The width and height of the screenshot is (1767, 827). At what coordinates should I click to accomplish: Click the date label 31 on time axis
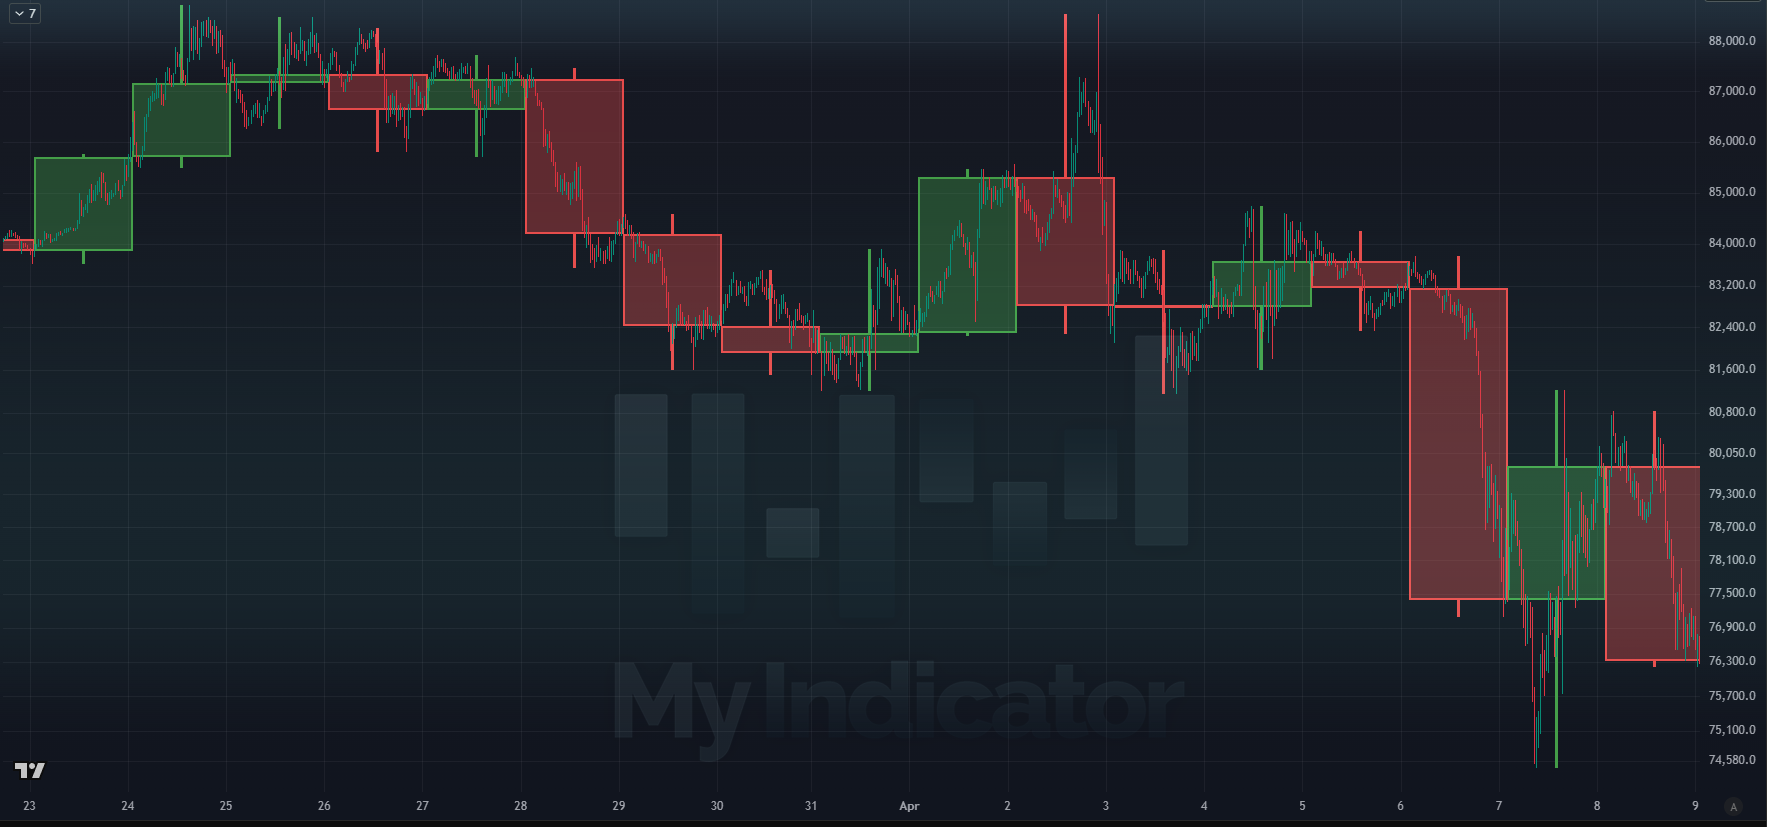[x=811, y=806]
